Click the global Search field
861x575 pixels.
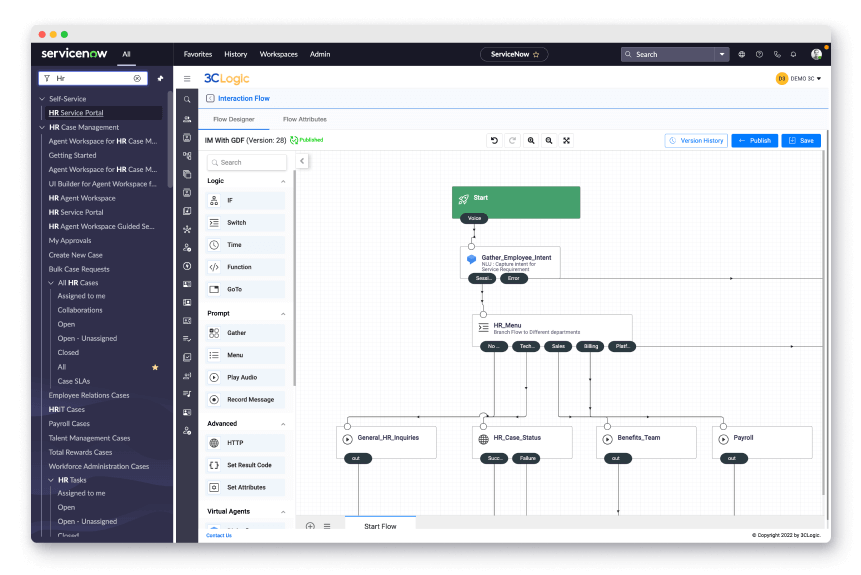[668, 54]
